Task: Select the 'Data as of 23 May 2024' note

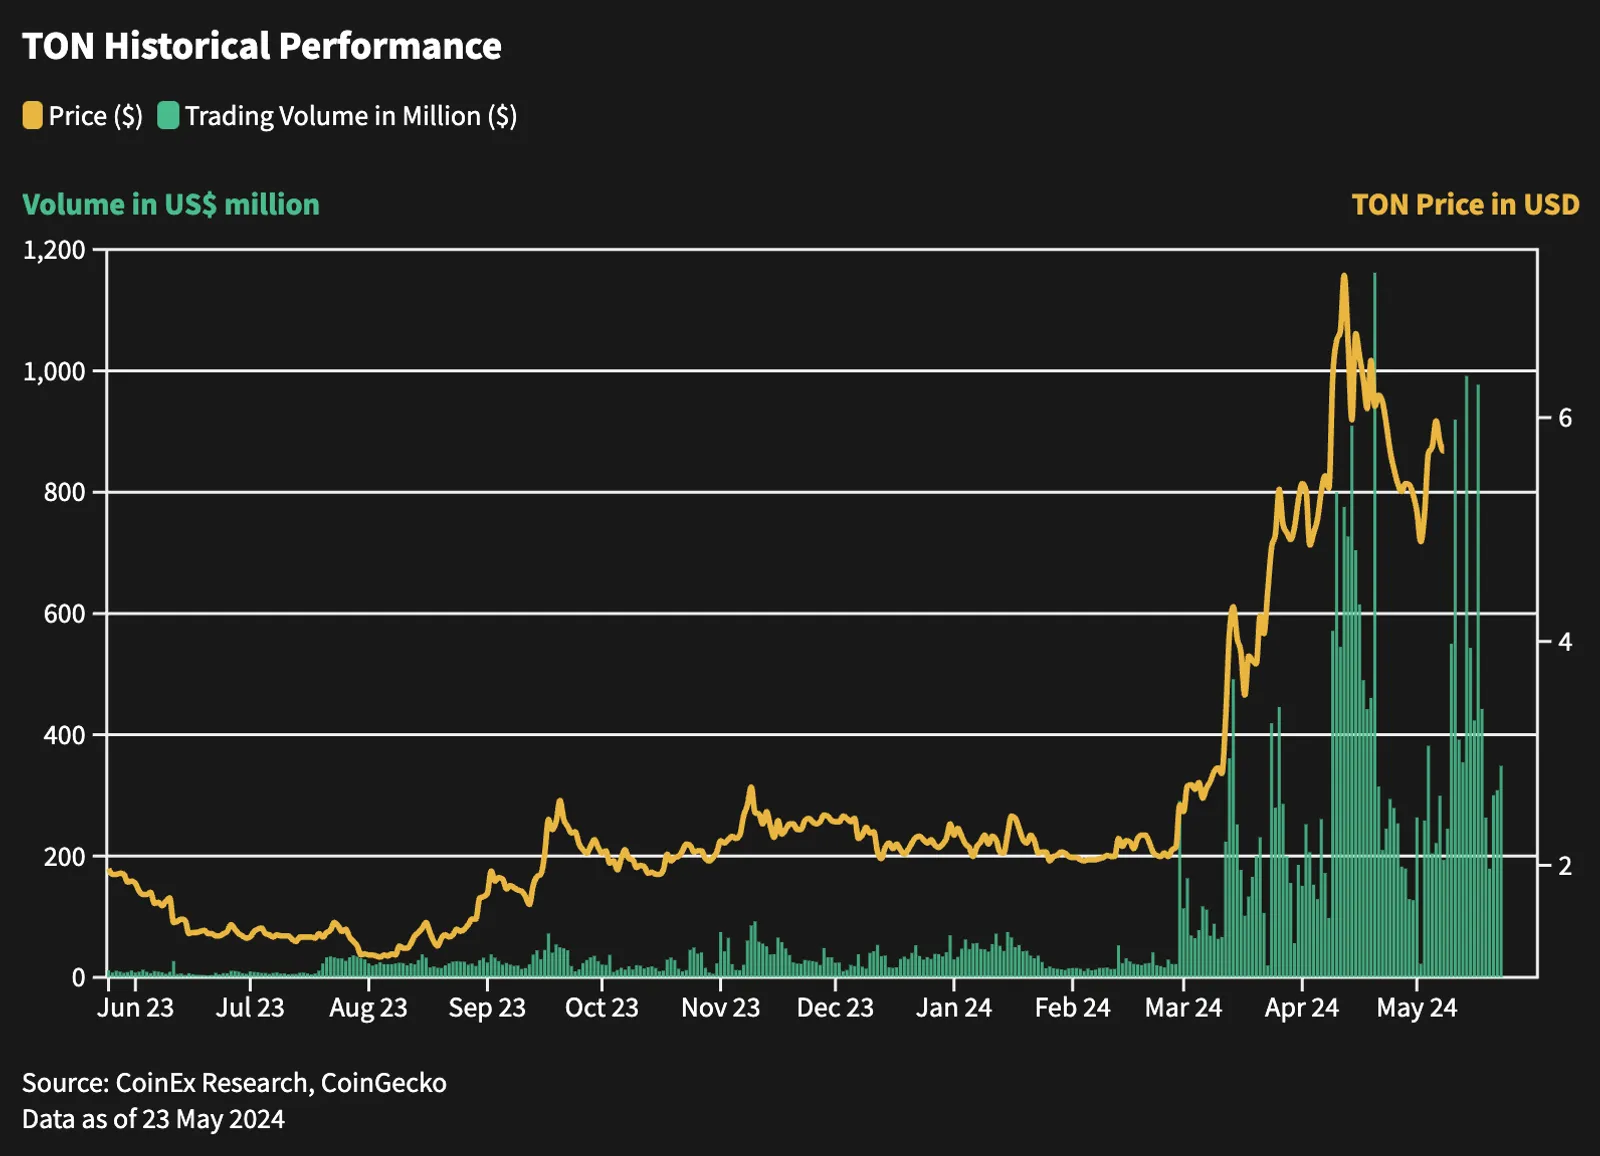Action: pos(153,1119)
